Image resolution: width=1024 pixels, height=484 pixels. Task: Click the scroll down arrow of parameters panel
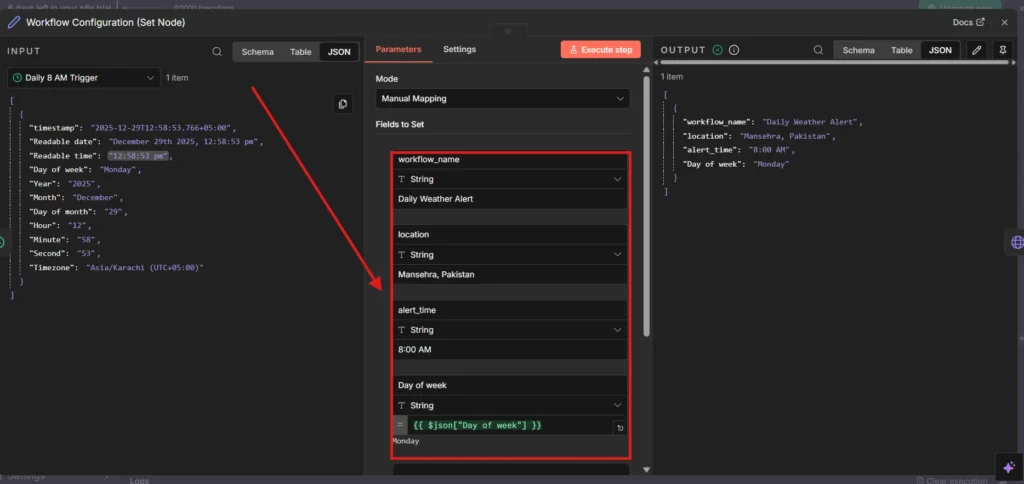coord(647,469)
